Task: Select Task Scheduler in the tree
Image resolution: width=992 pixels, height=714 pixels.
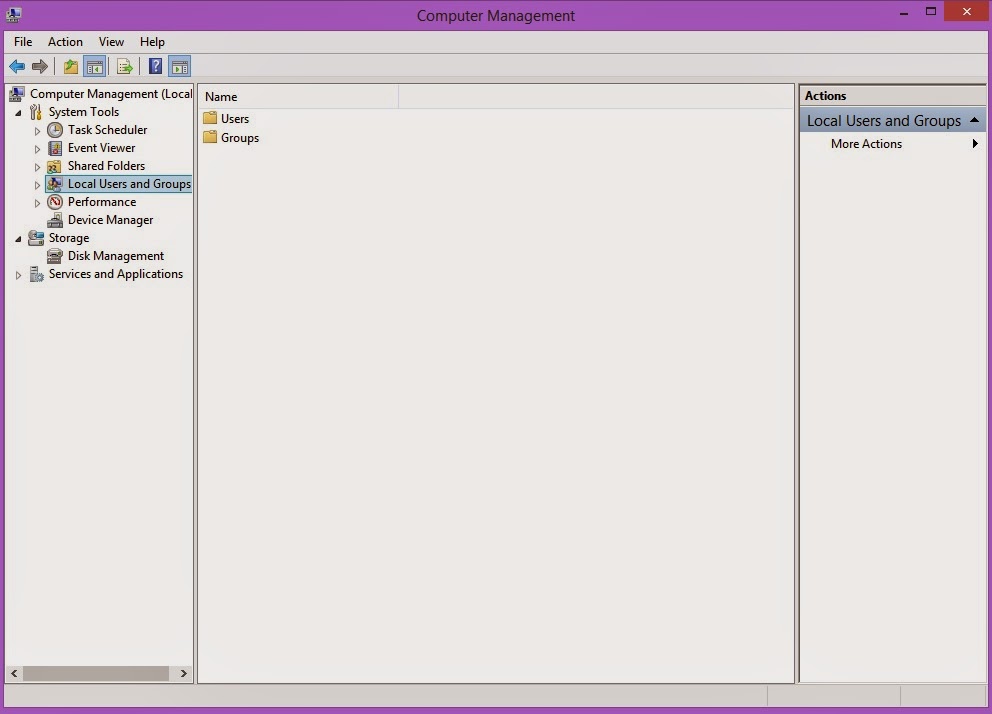Action: [x=107, y=130]
